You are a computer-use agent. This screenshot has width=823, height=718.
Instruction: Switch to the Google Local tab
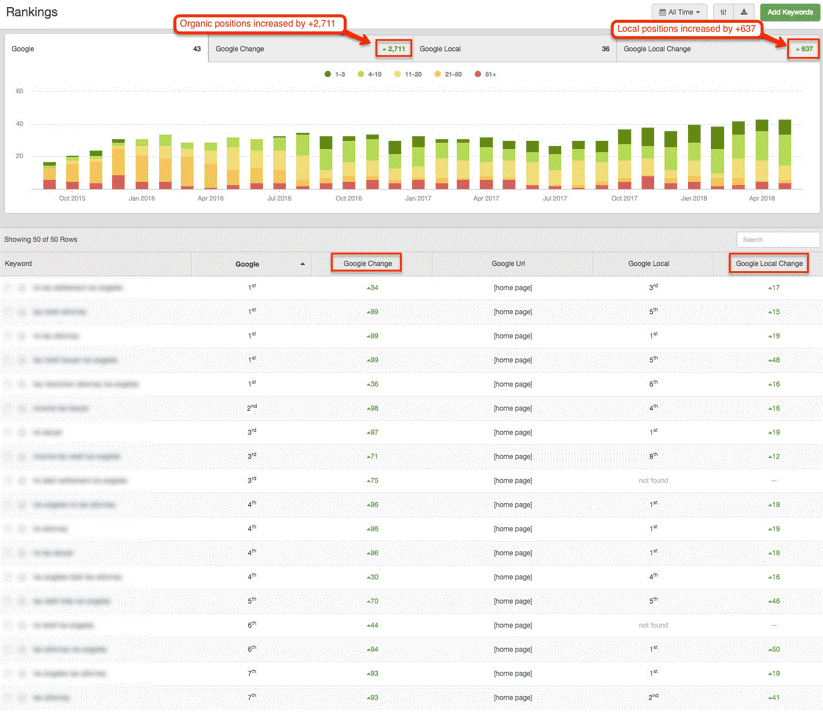click(514, 48)
